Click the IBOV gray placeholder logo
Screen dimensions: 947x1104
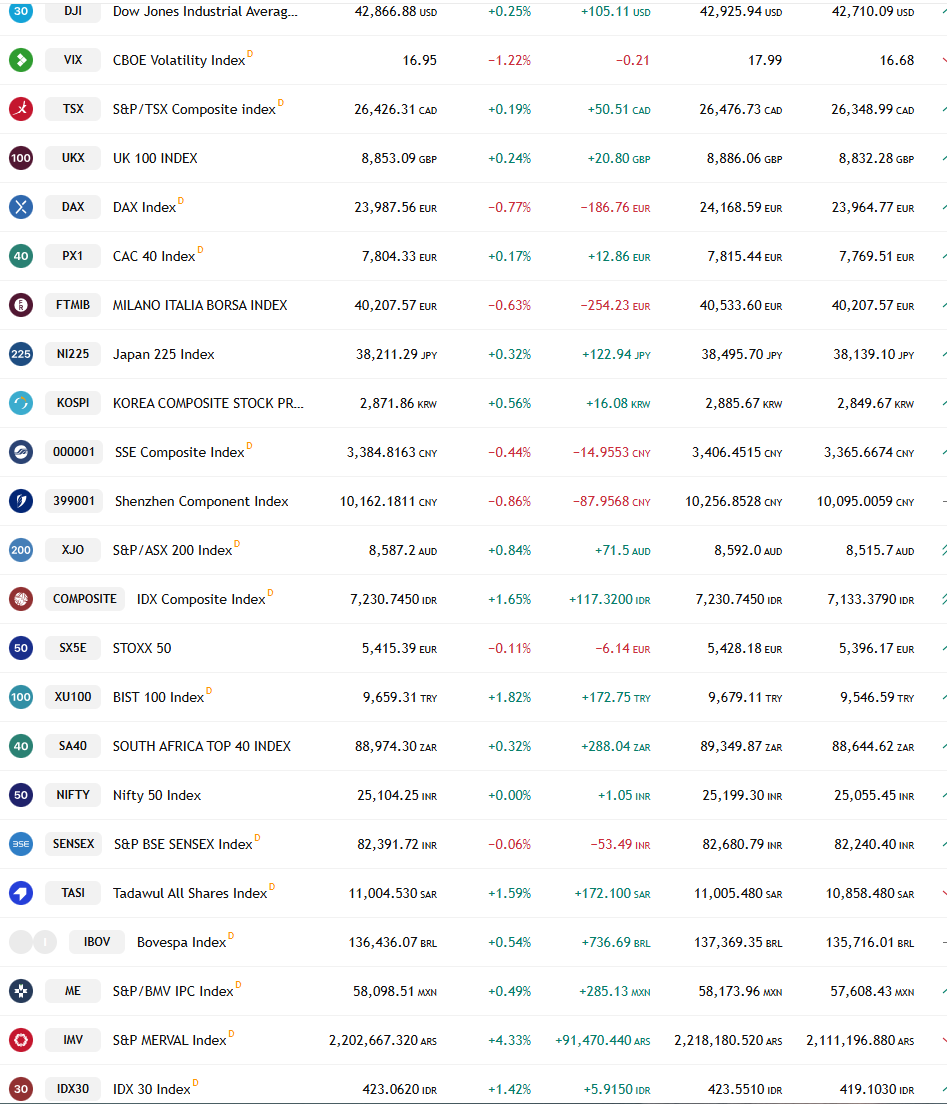(x=33, y=942)
